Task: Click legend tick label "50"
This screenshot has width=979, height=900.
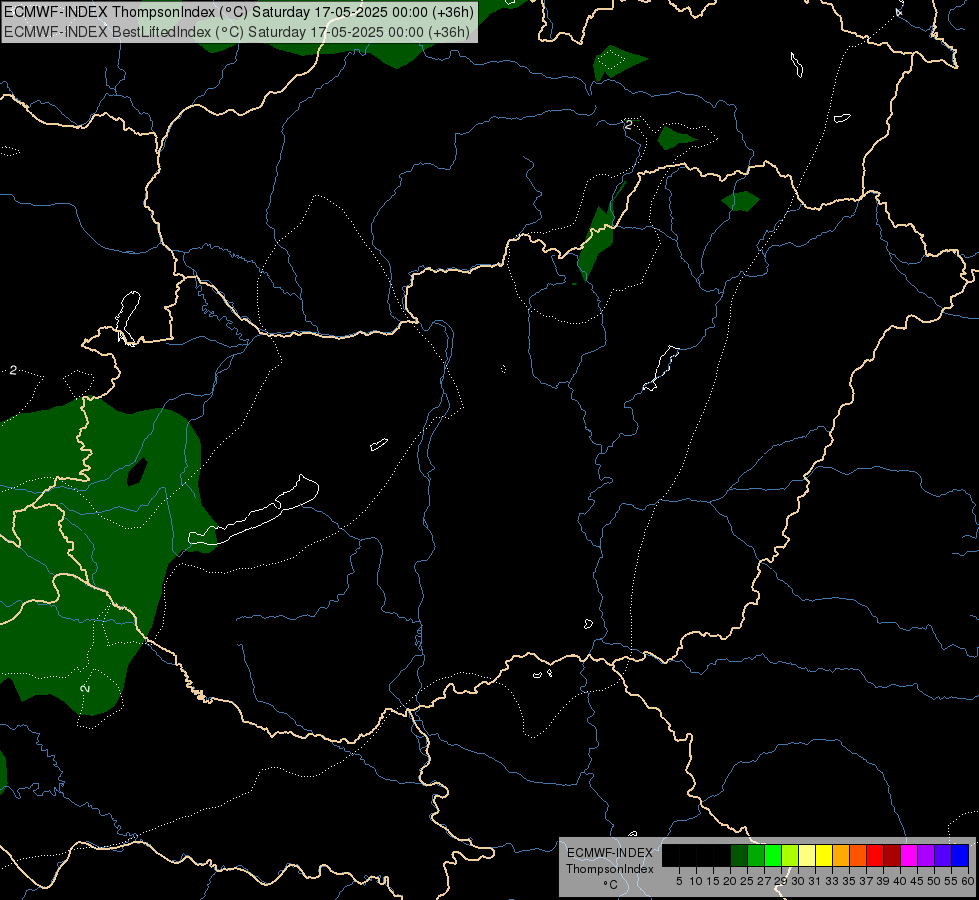Action: point(933,881)
